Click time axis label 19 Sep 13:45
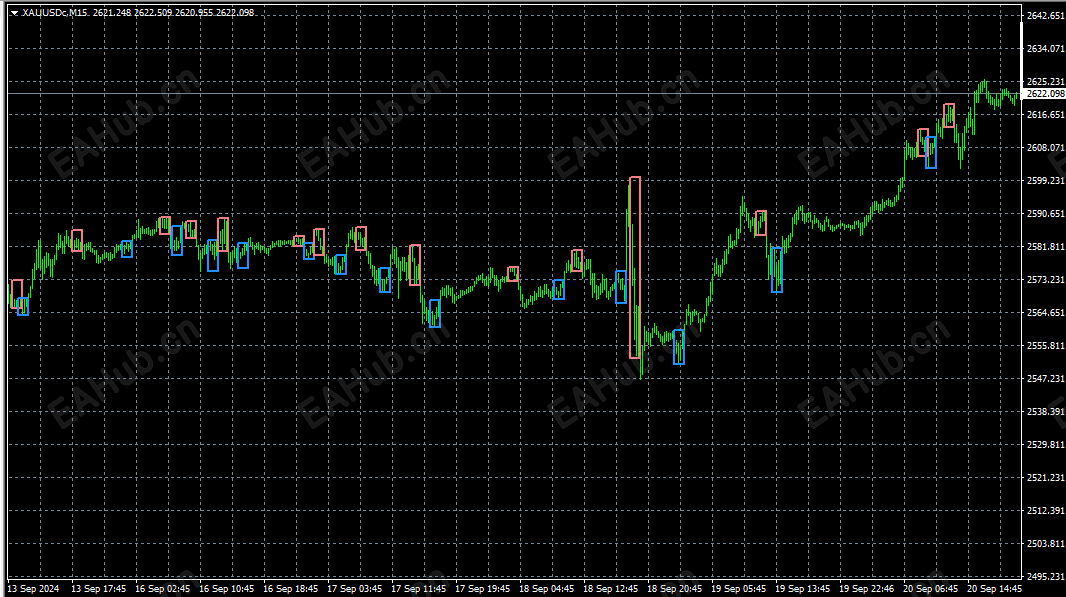 [x=802, y=589]
